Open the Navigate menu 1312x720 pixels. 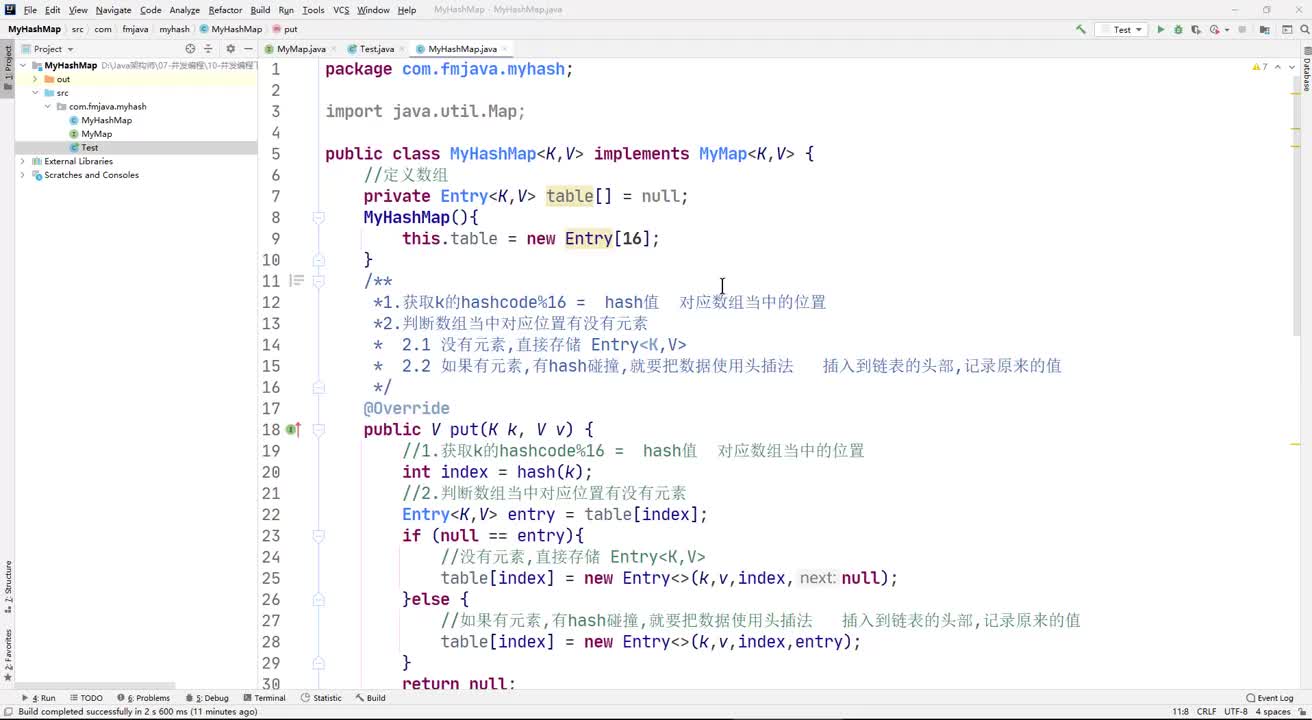coord(113,9)
